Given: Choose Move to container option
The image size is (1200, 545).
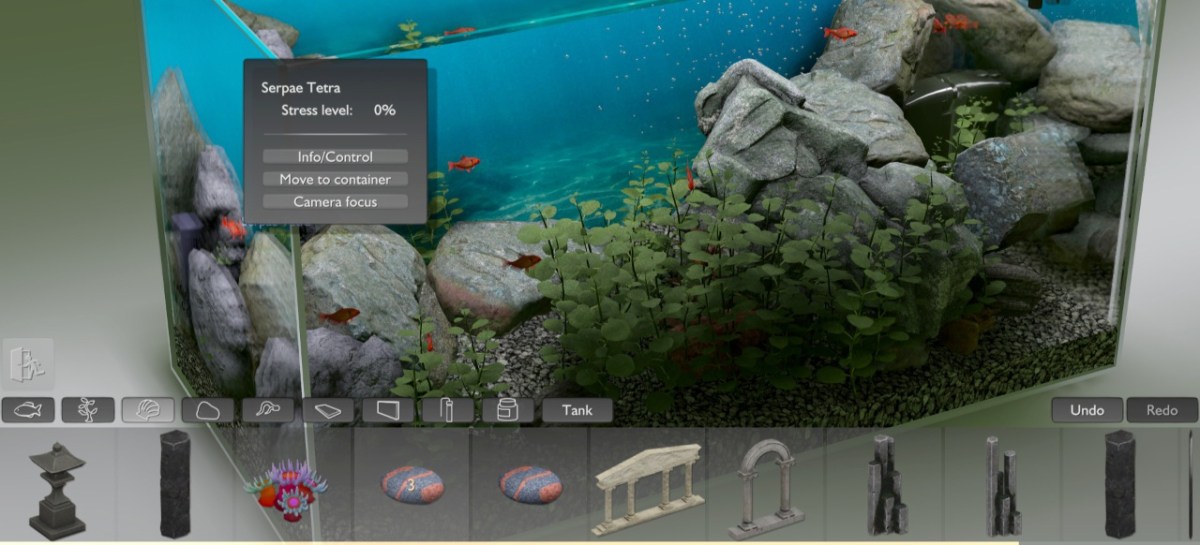Looking at the screenshot, I should 335,179.
